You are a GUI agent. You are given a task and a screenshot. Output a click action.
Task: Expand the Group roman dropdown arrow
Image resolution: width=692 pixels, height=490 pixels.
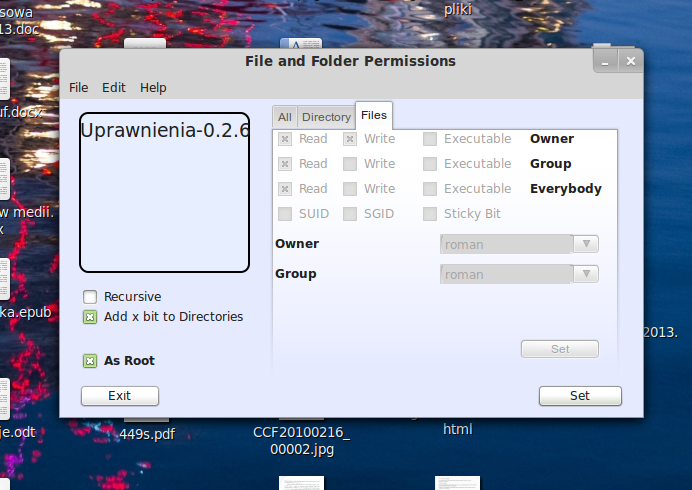point(586,274)
